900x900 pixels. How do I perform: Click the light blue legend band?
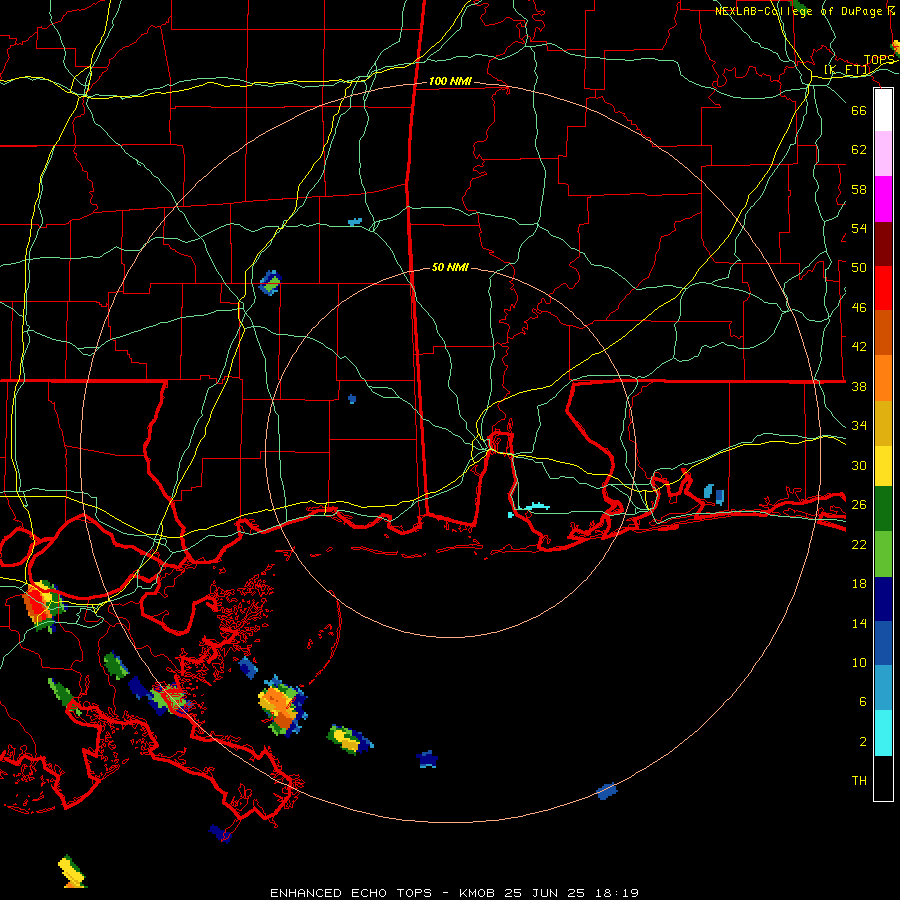tap(883, 688)
